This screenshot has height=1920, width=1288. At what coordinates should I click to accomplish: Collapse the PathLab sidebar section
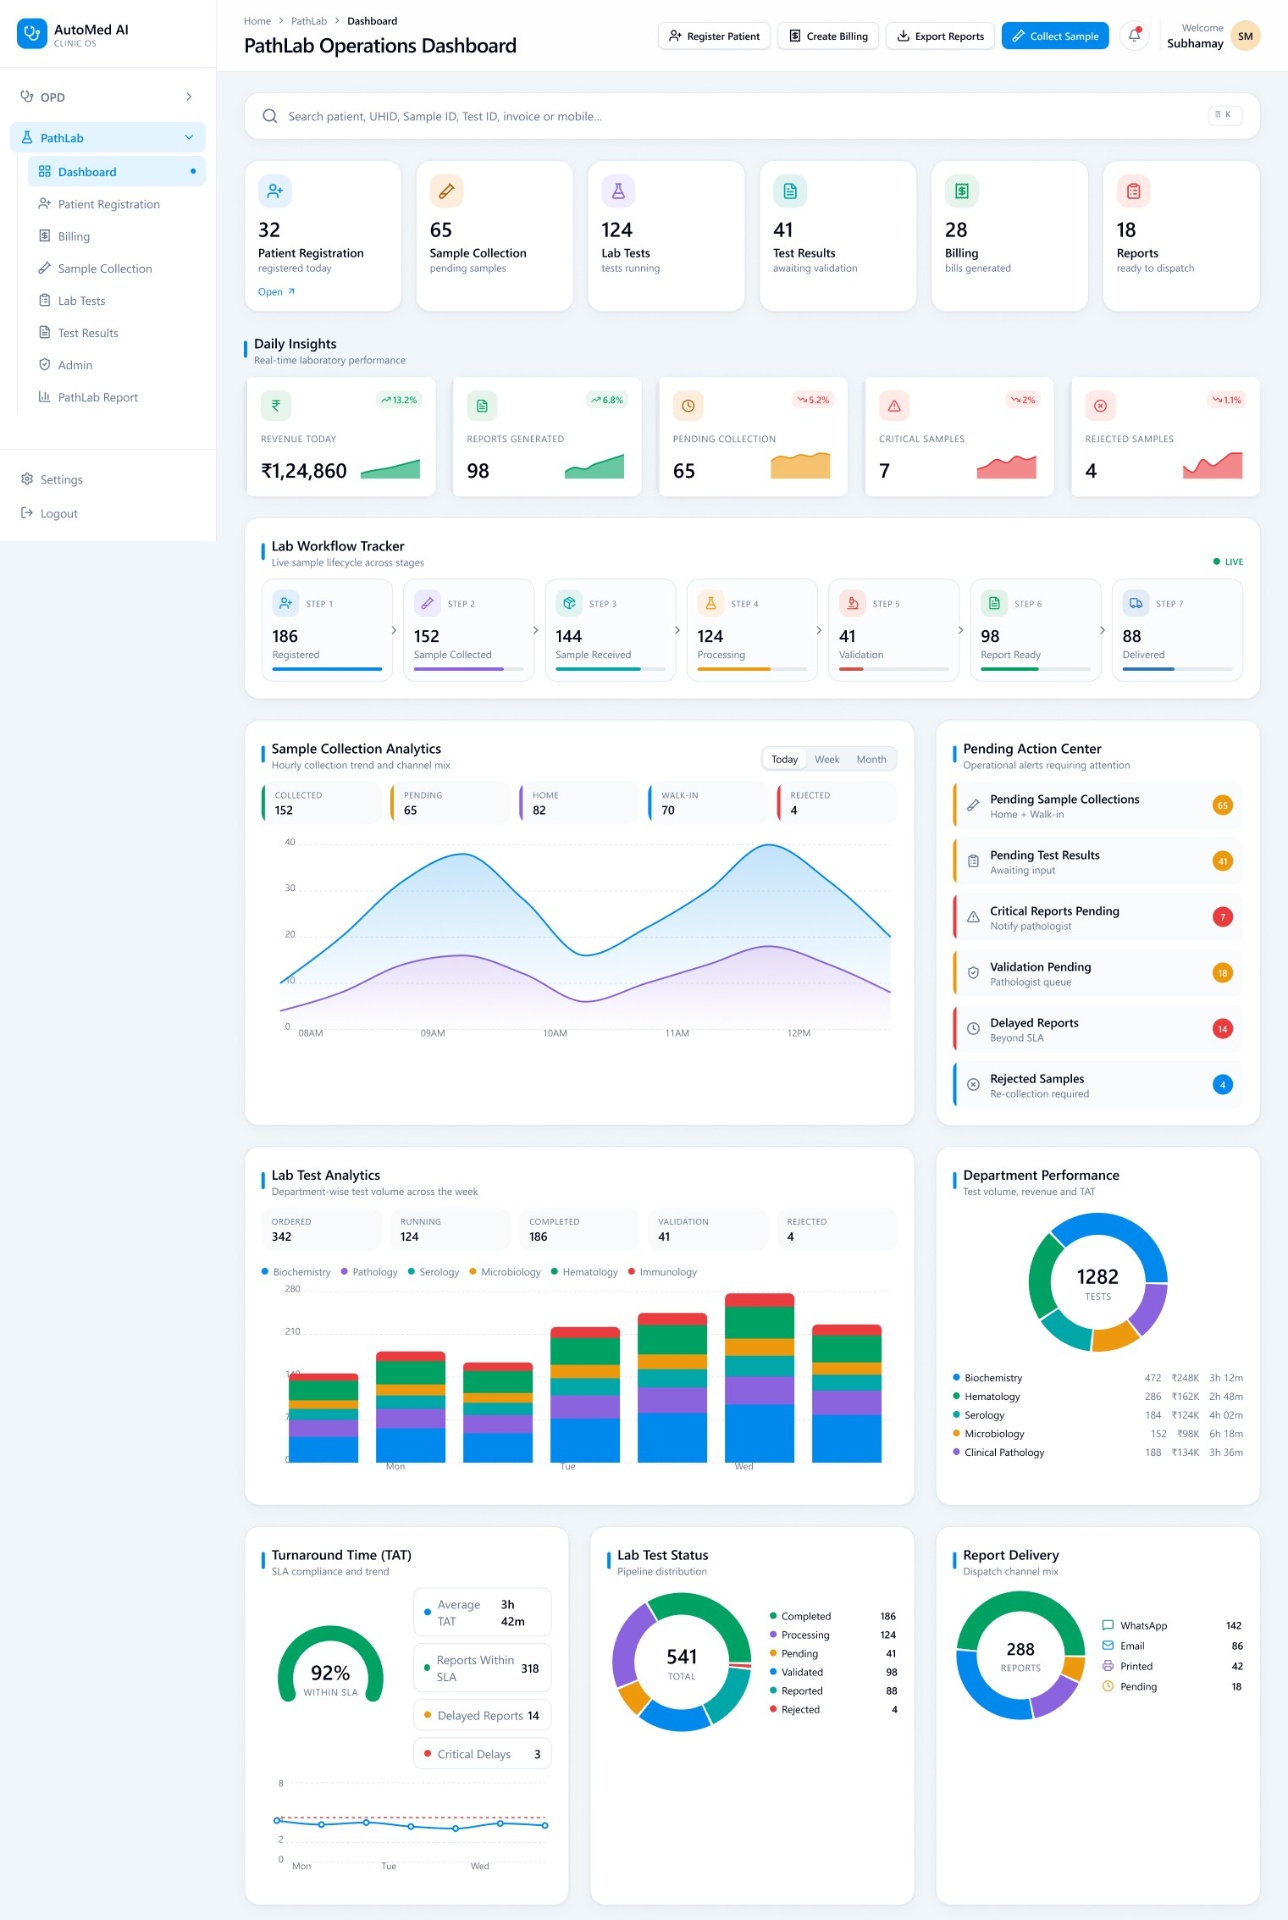tap(108, 138)
